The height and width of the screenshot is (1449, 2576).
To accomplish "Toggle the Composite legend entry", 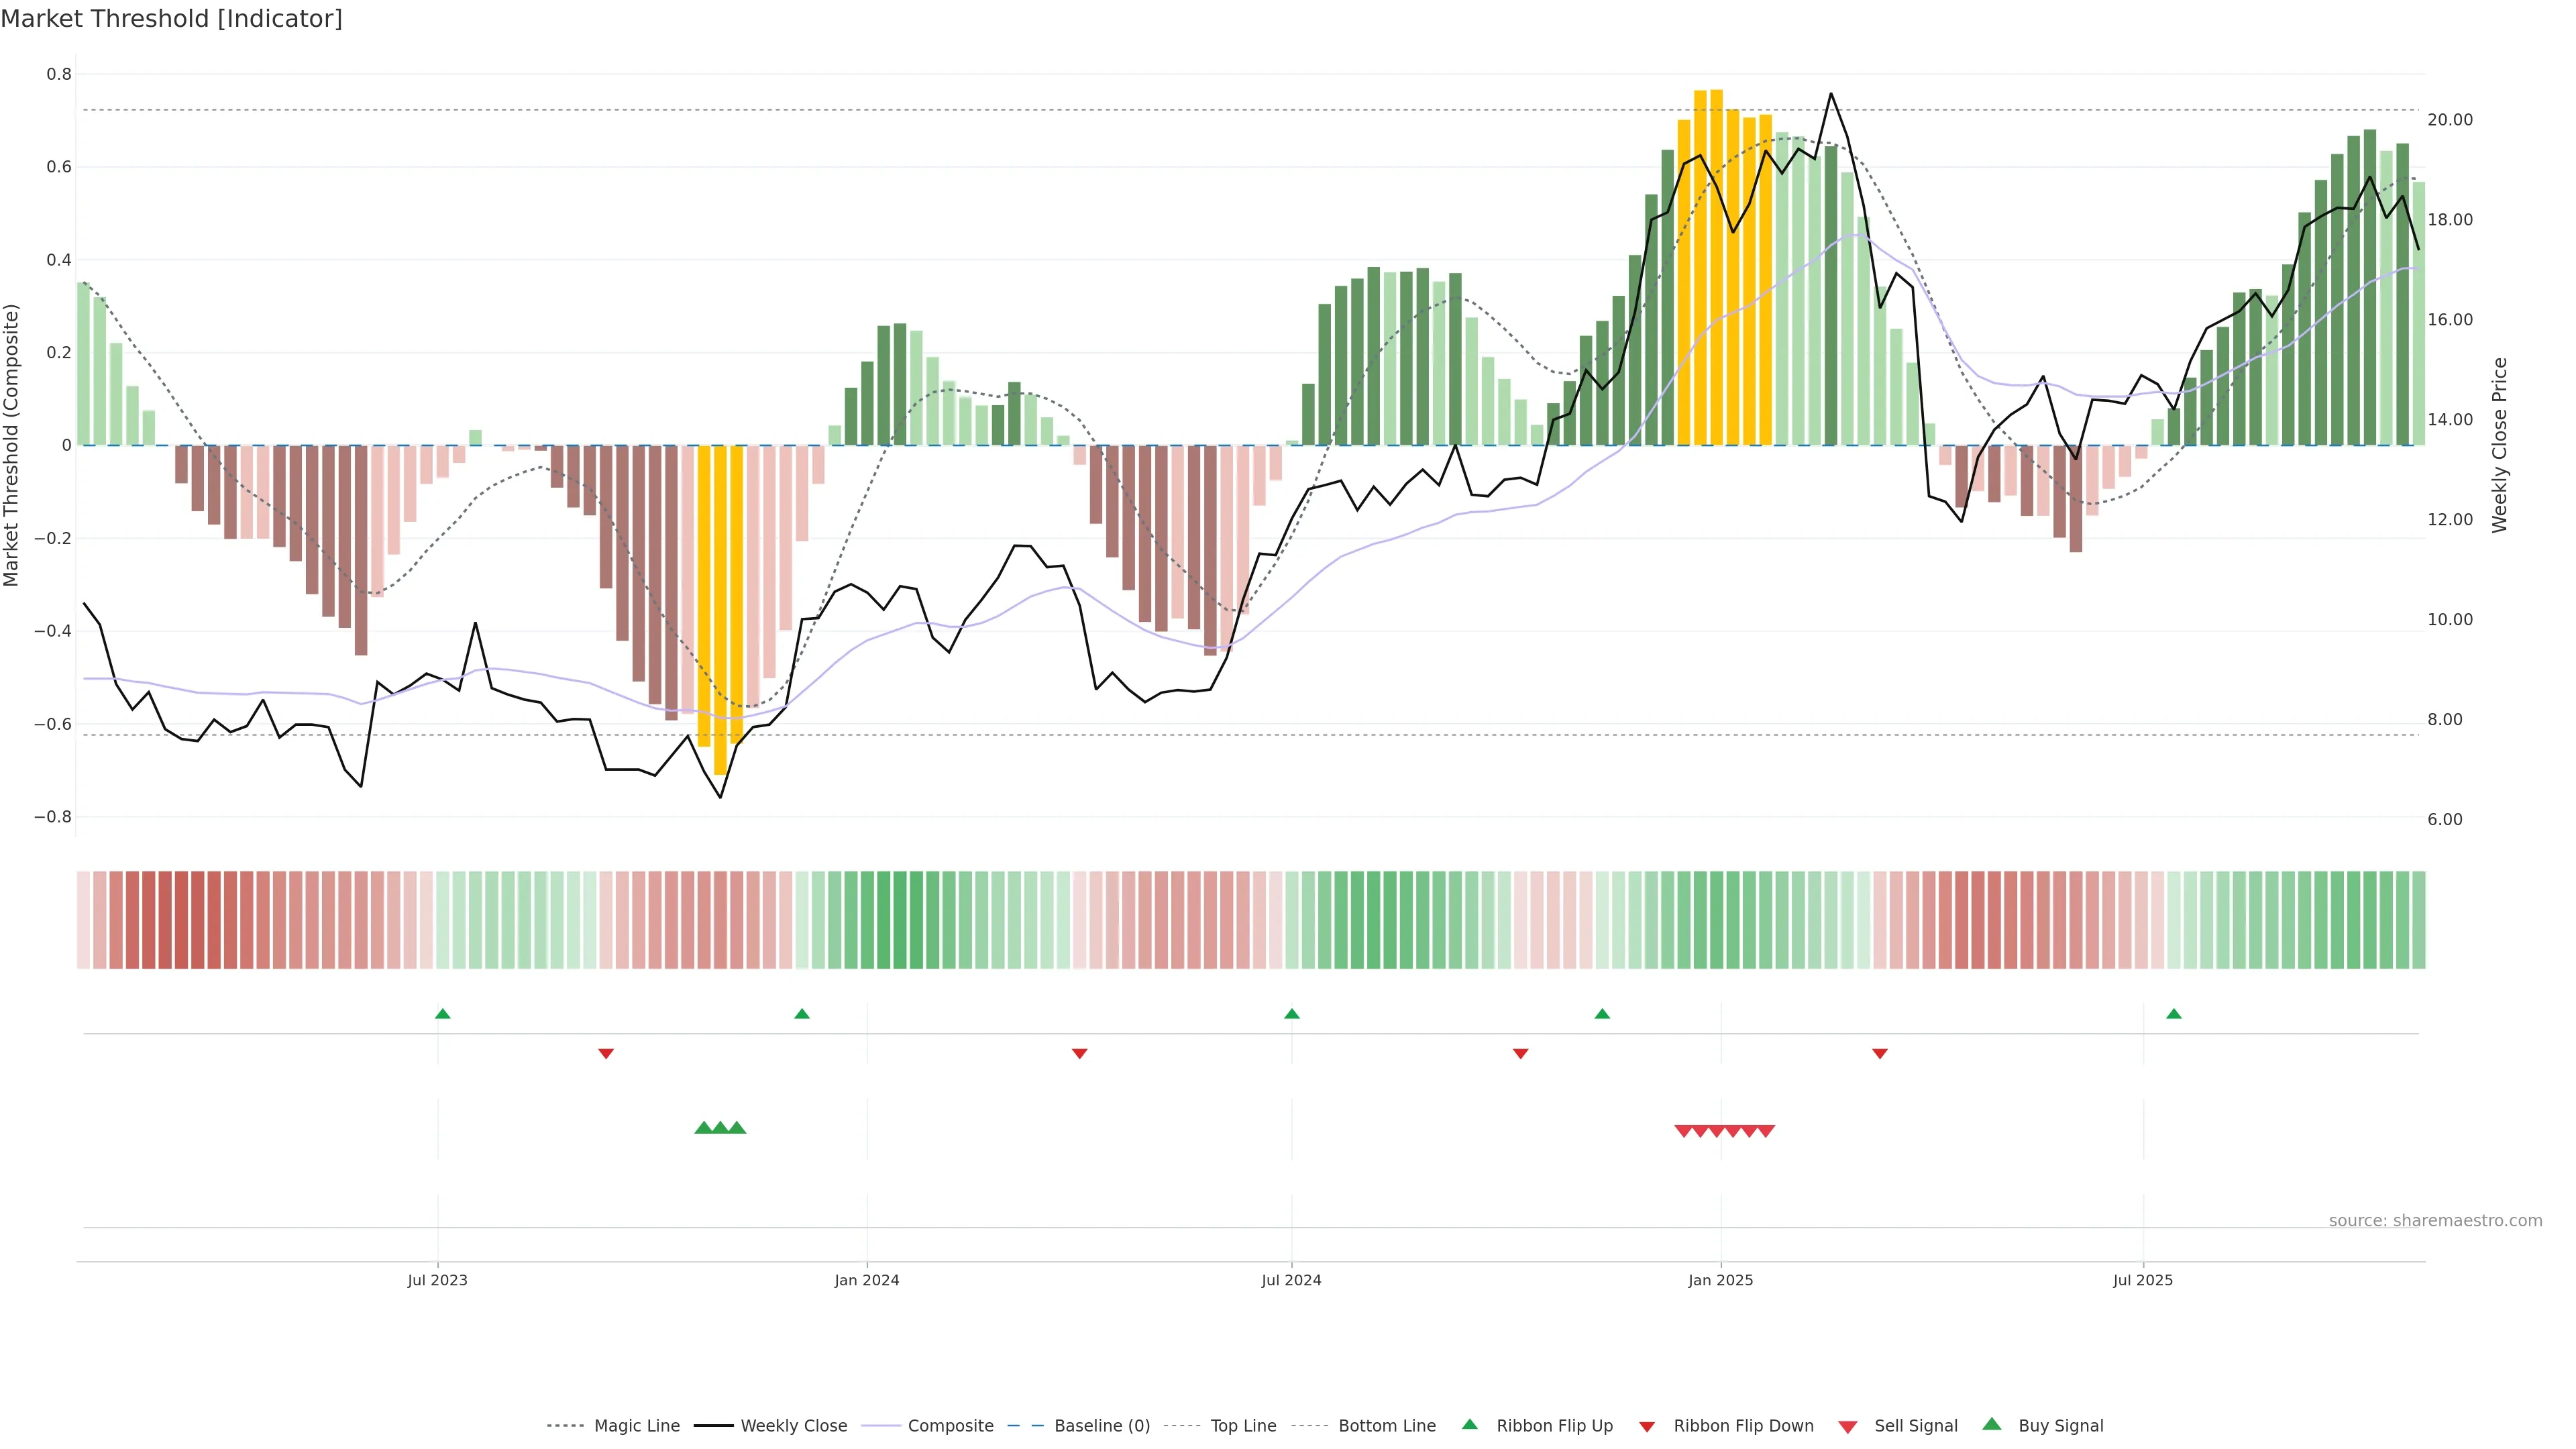I will pyautogui.click(x=950, y=1426).
